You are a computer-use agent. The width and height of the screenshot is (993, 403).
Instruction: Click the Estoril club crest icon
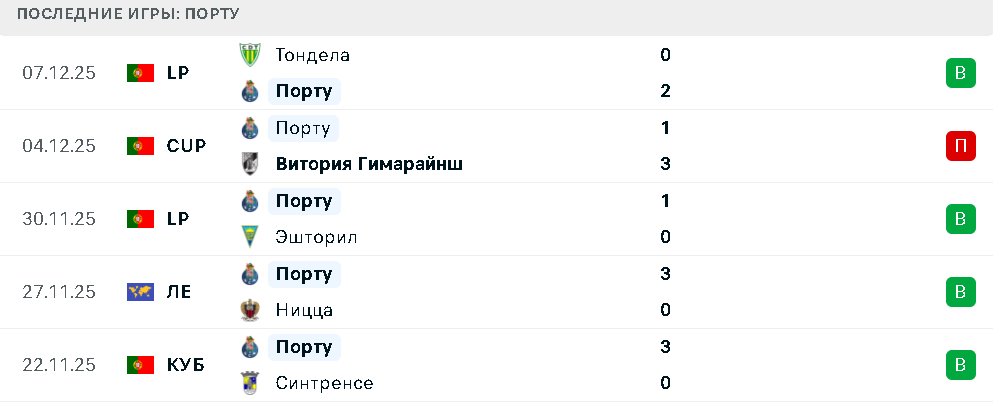coord(250,237)
